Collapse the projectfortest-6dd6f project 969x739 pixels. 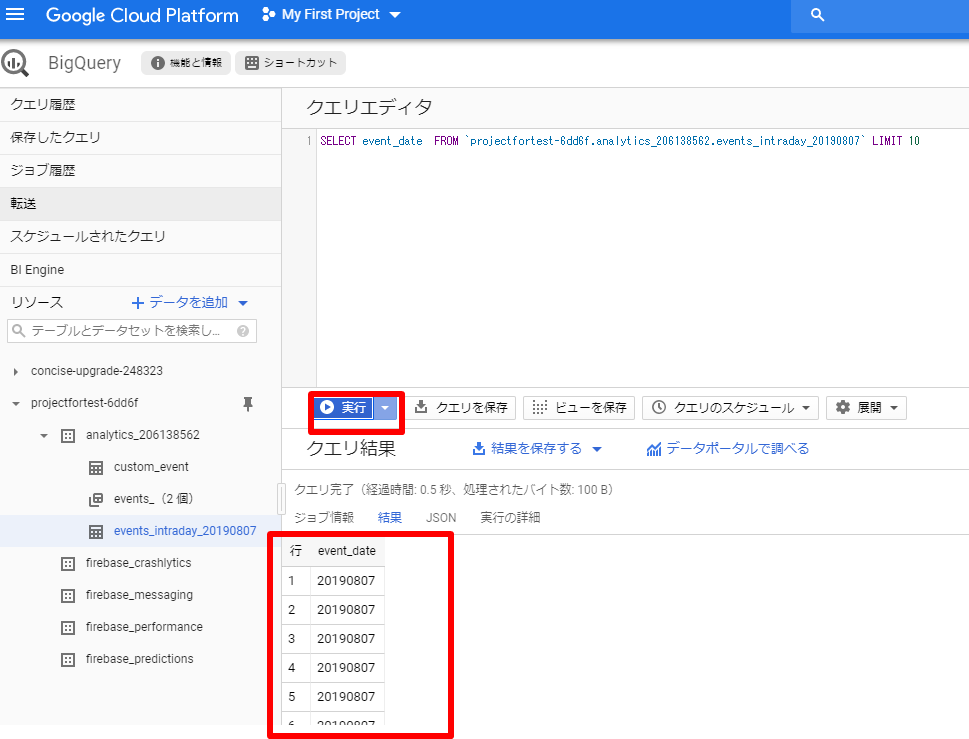(15, 403)
